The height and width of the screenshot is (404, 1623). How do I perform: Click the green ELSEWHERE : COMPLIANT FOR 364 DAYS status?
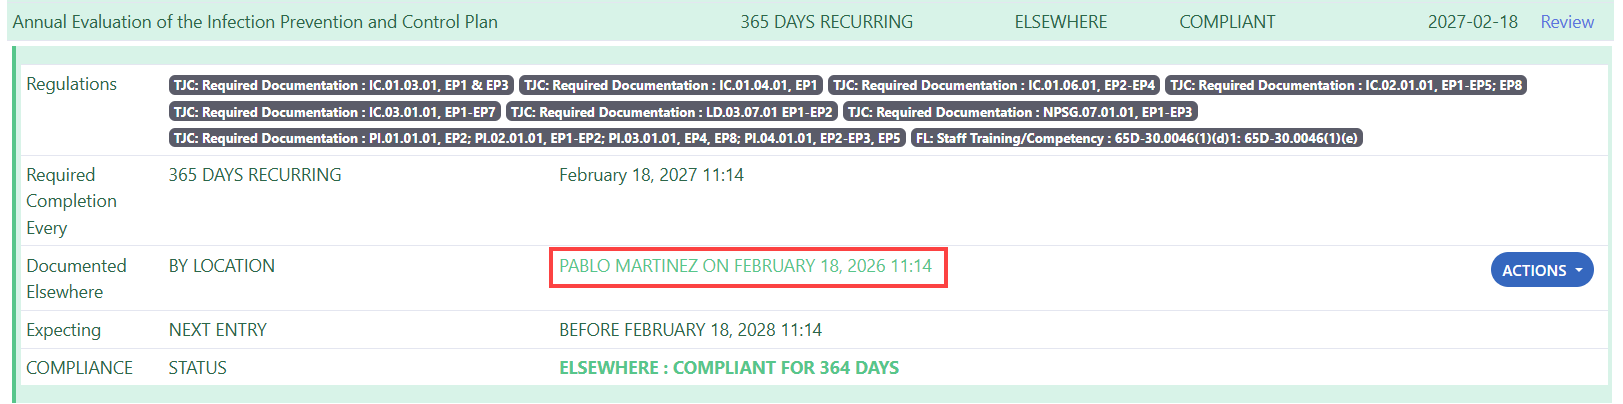point(729,368)
